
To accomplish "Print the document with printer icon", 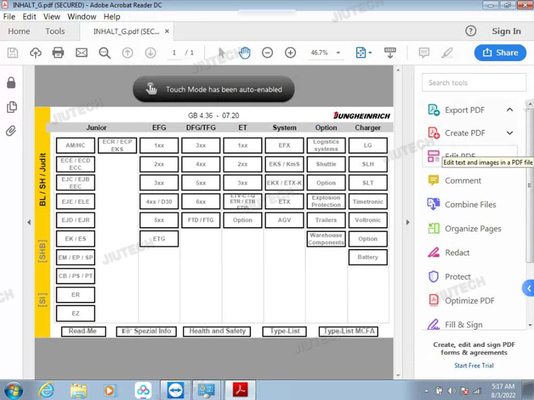I will click(58, 53).
